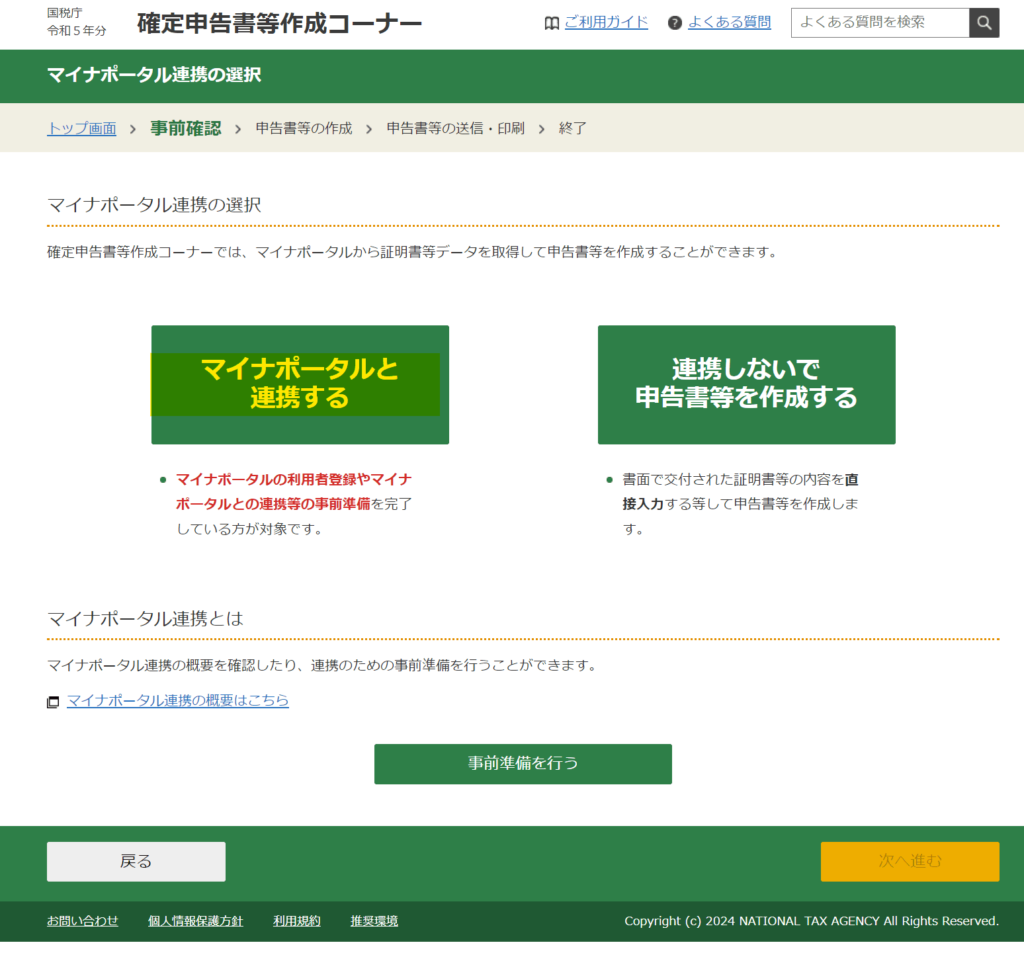
Task: Click the new-window icon beside 概要はこちら
Action: [x=53, y=702]
